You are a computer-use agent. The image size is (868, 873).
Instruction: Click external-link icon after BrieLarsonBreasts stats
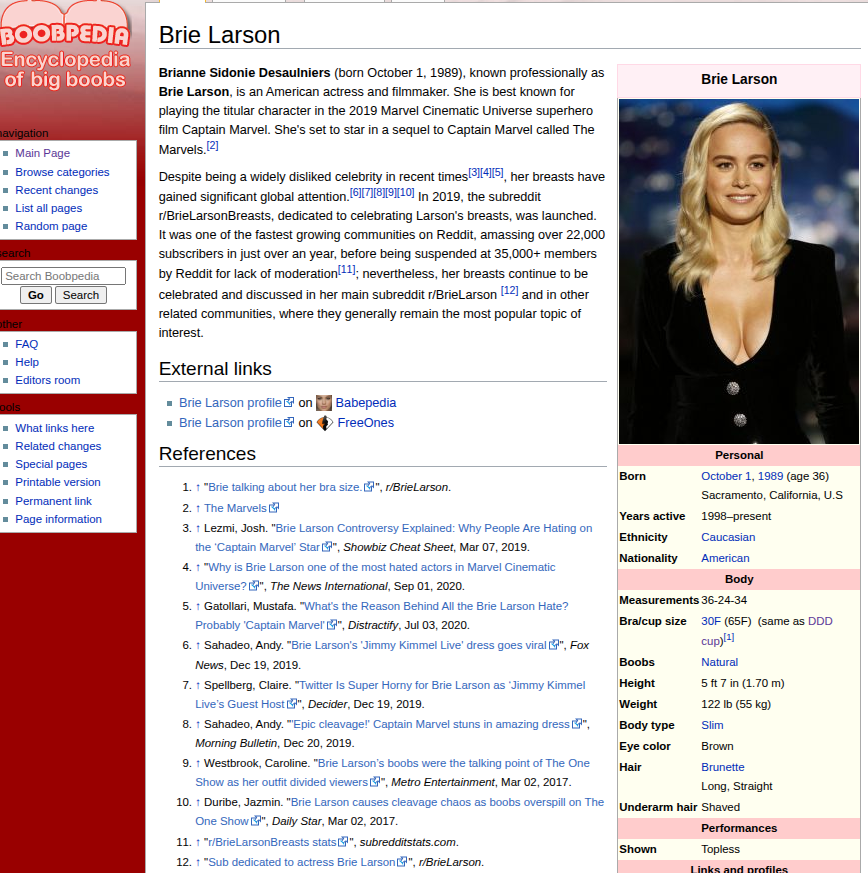[x=344, y=841]
